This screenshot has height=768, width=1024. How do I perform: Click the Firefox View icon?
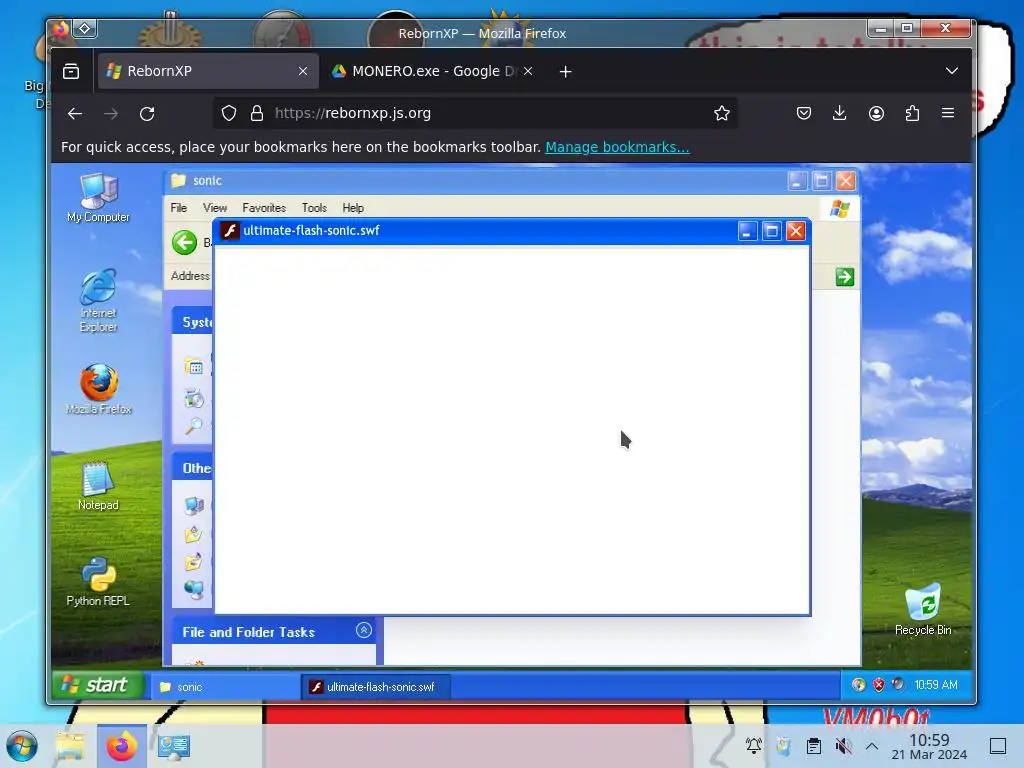[71, 71]
